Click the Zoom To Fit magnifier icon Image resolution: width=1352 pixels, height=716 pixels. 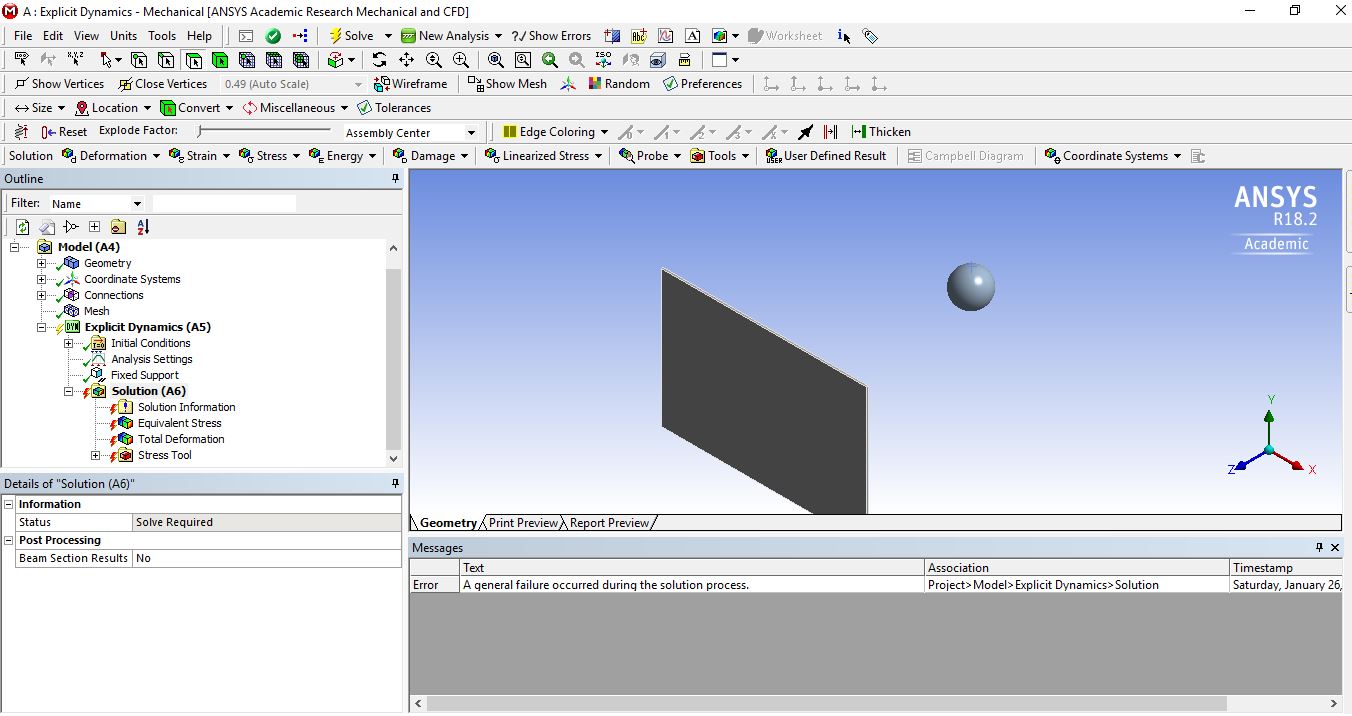click(x=496, y=60)
